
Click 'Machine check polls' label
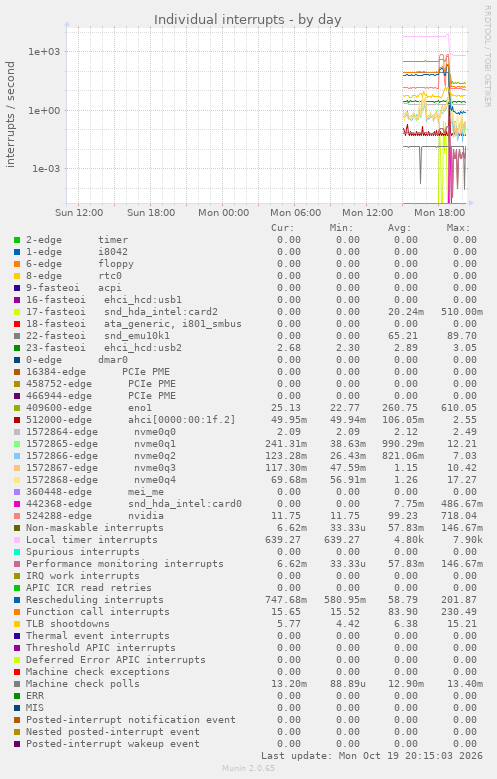[x=83, y=684]
